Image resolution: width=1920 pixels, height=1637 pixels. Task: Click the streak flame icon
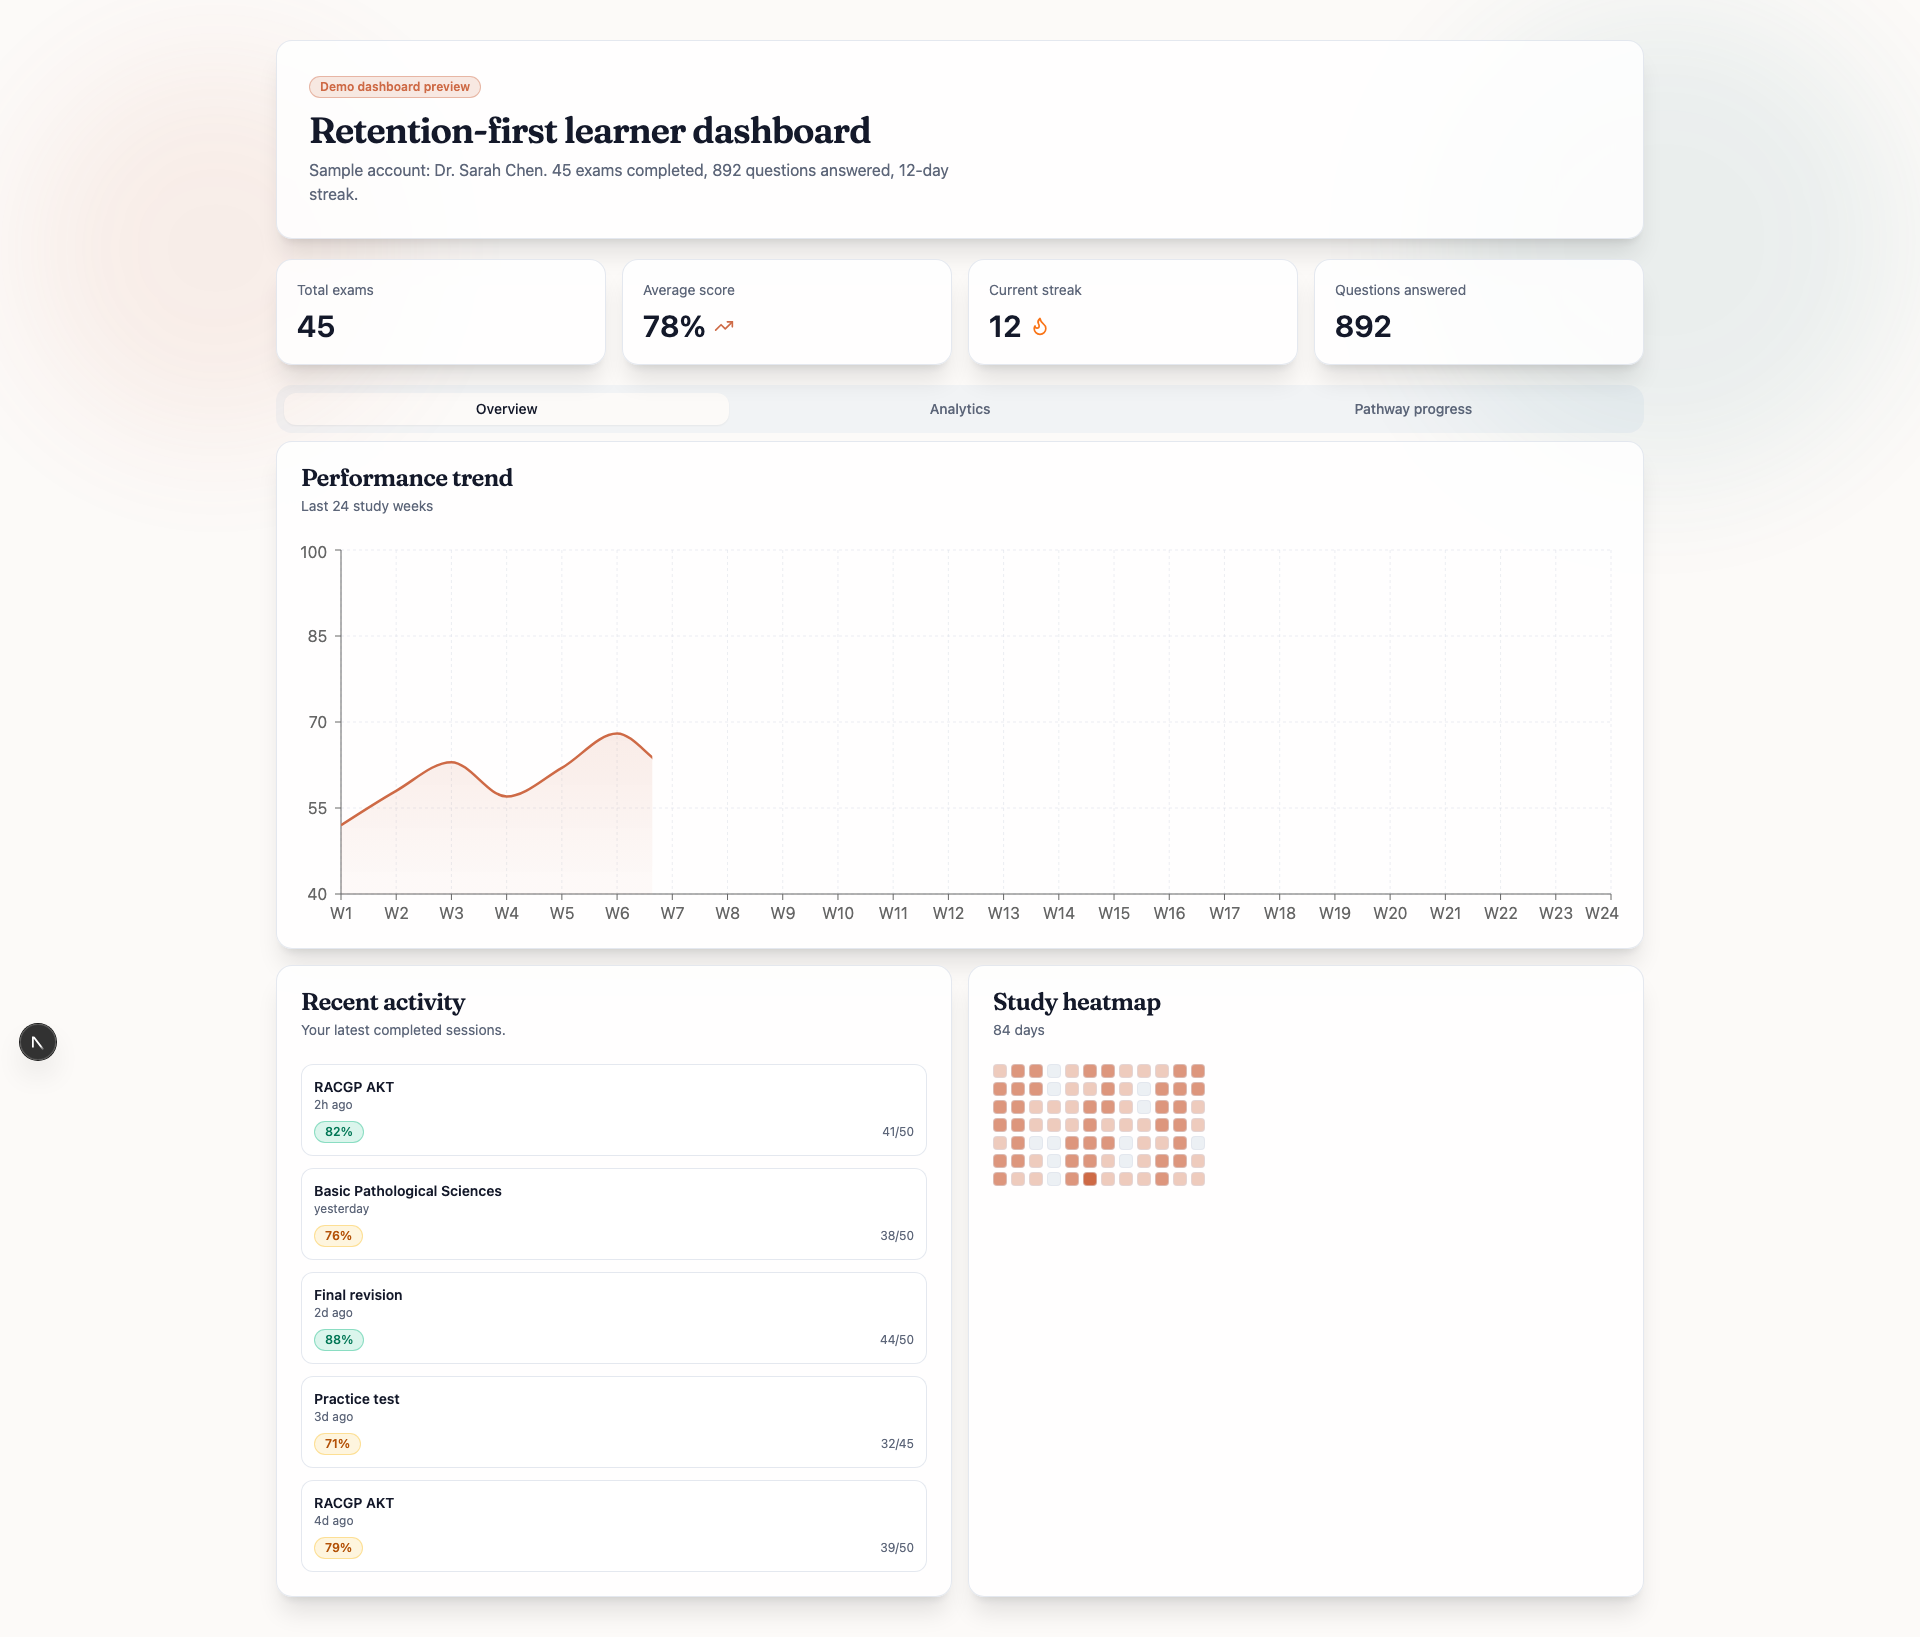click(x=1040, y=327)
